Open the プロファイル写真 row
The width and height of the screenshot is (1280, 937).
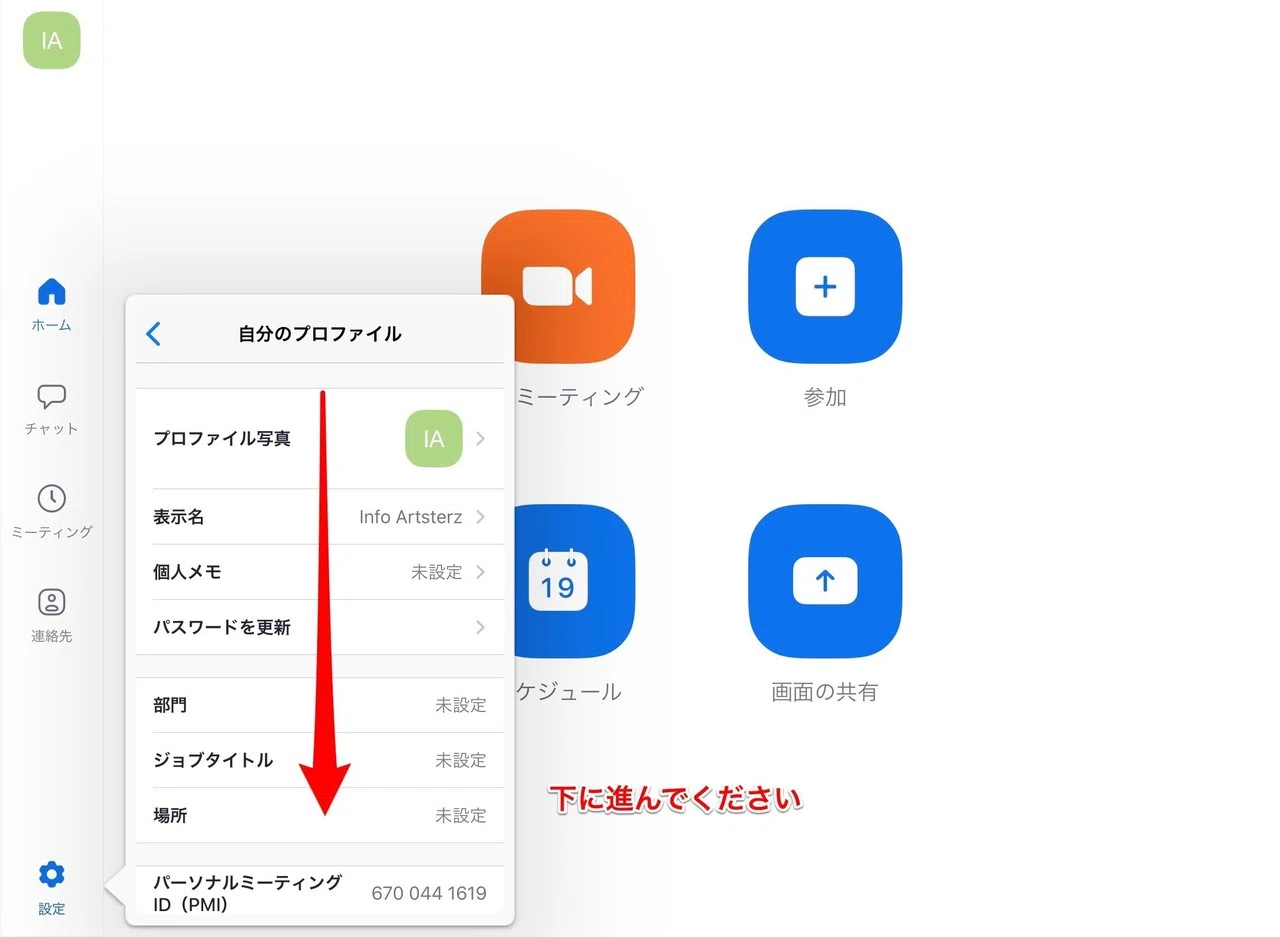320,439
